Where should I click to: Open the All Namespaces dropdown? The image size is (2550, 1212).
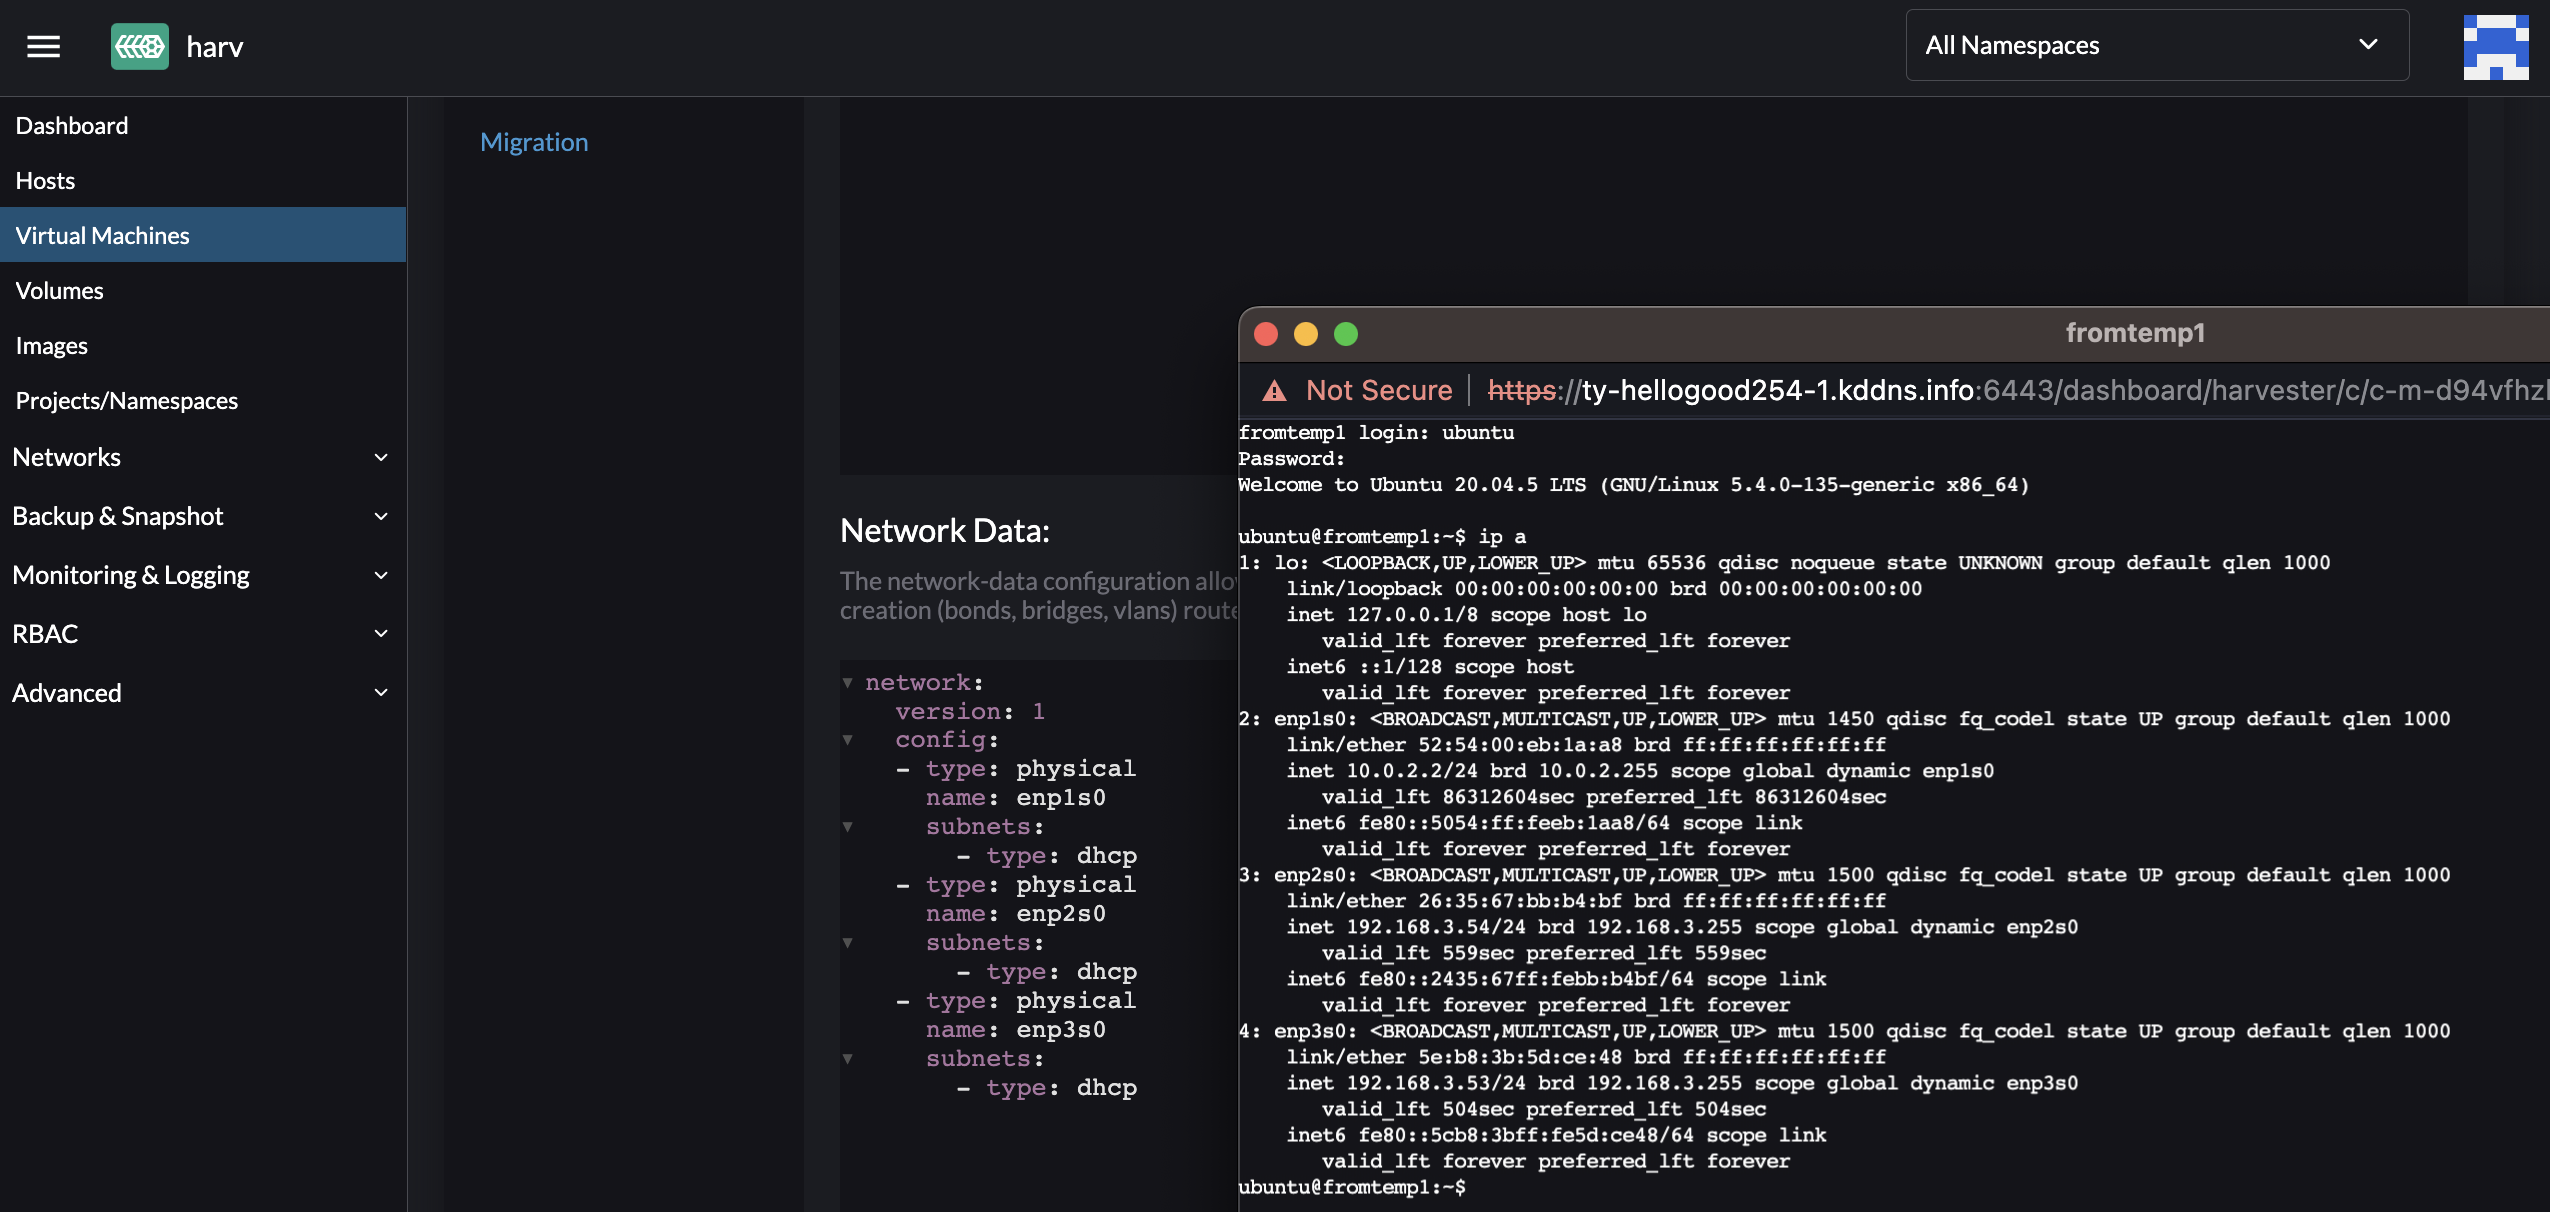click(2156, 45)
